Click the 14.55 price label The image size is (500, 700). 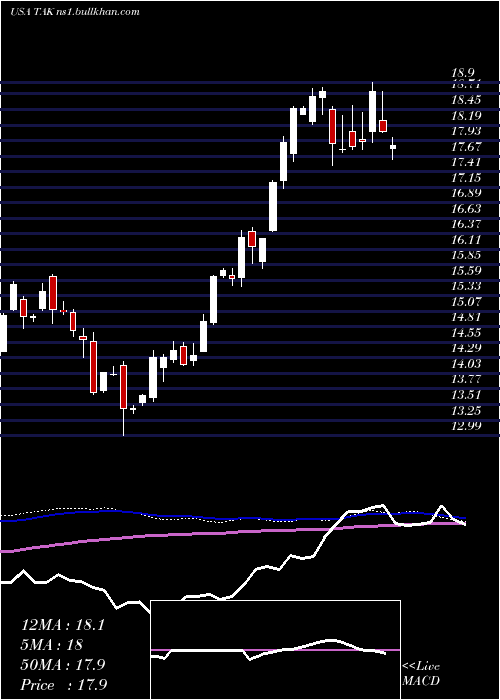(466, 333)
